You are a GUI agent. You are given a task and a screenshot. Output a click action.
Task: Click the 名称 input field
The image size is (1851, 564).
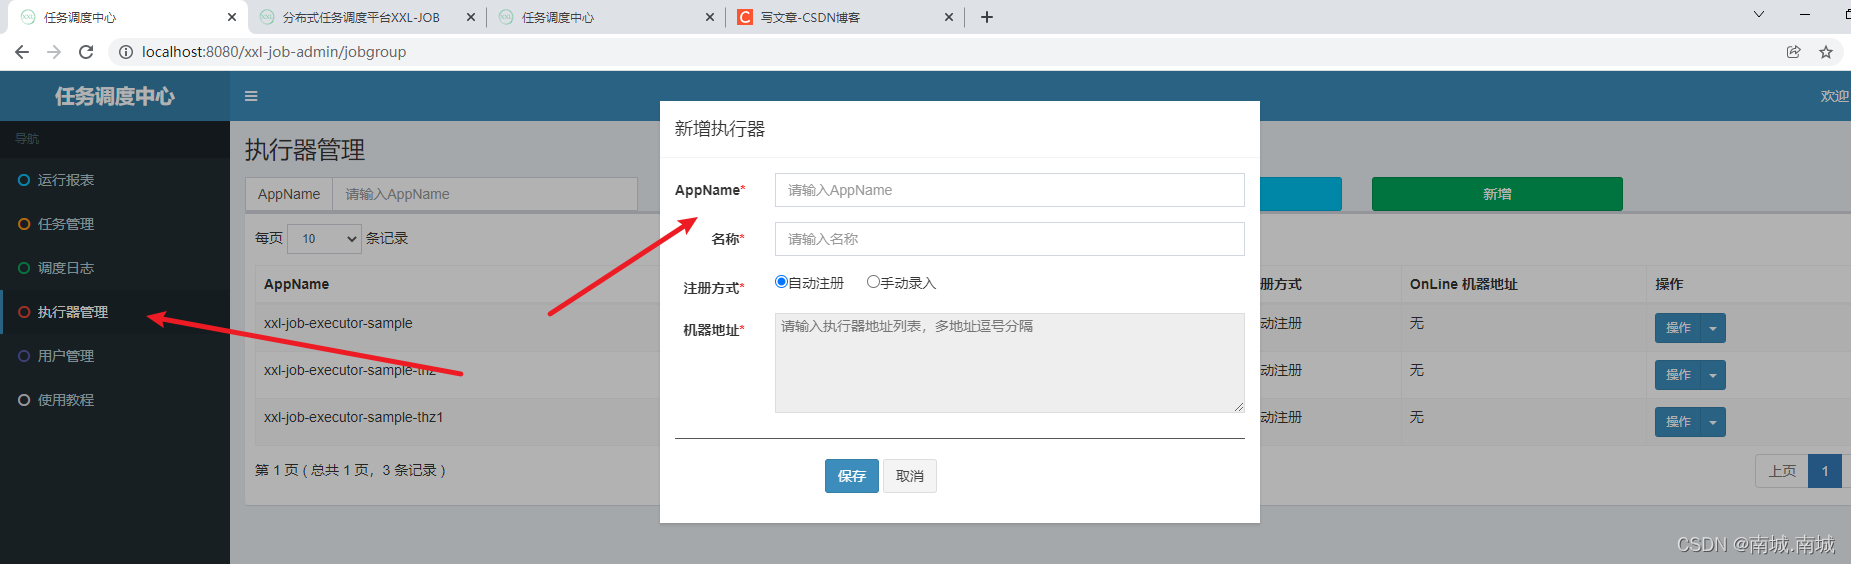click(x=1009, y=239)
